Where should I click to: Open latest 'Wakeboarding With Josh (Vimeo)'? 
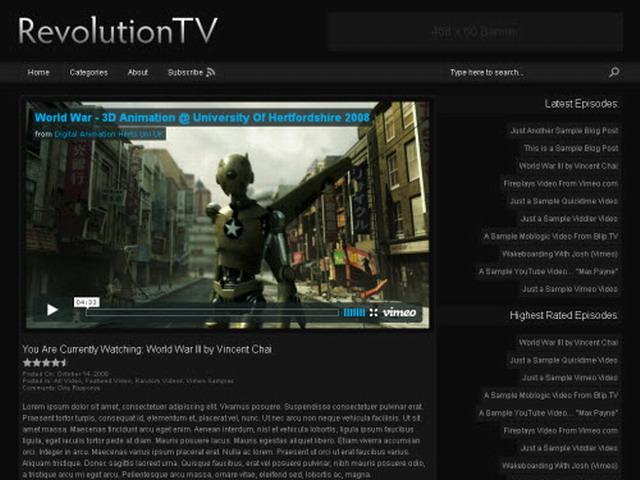tap(560, 254)
